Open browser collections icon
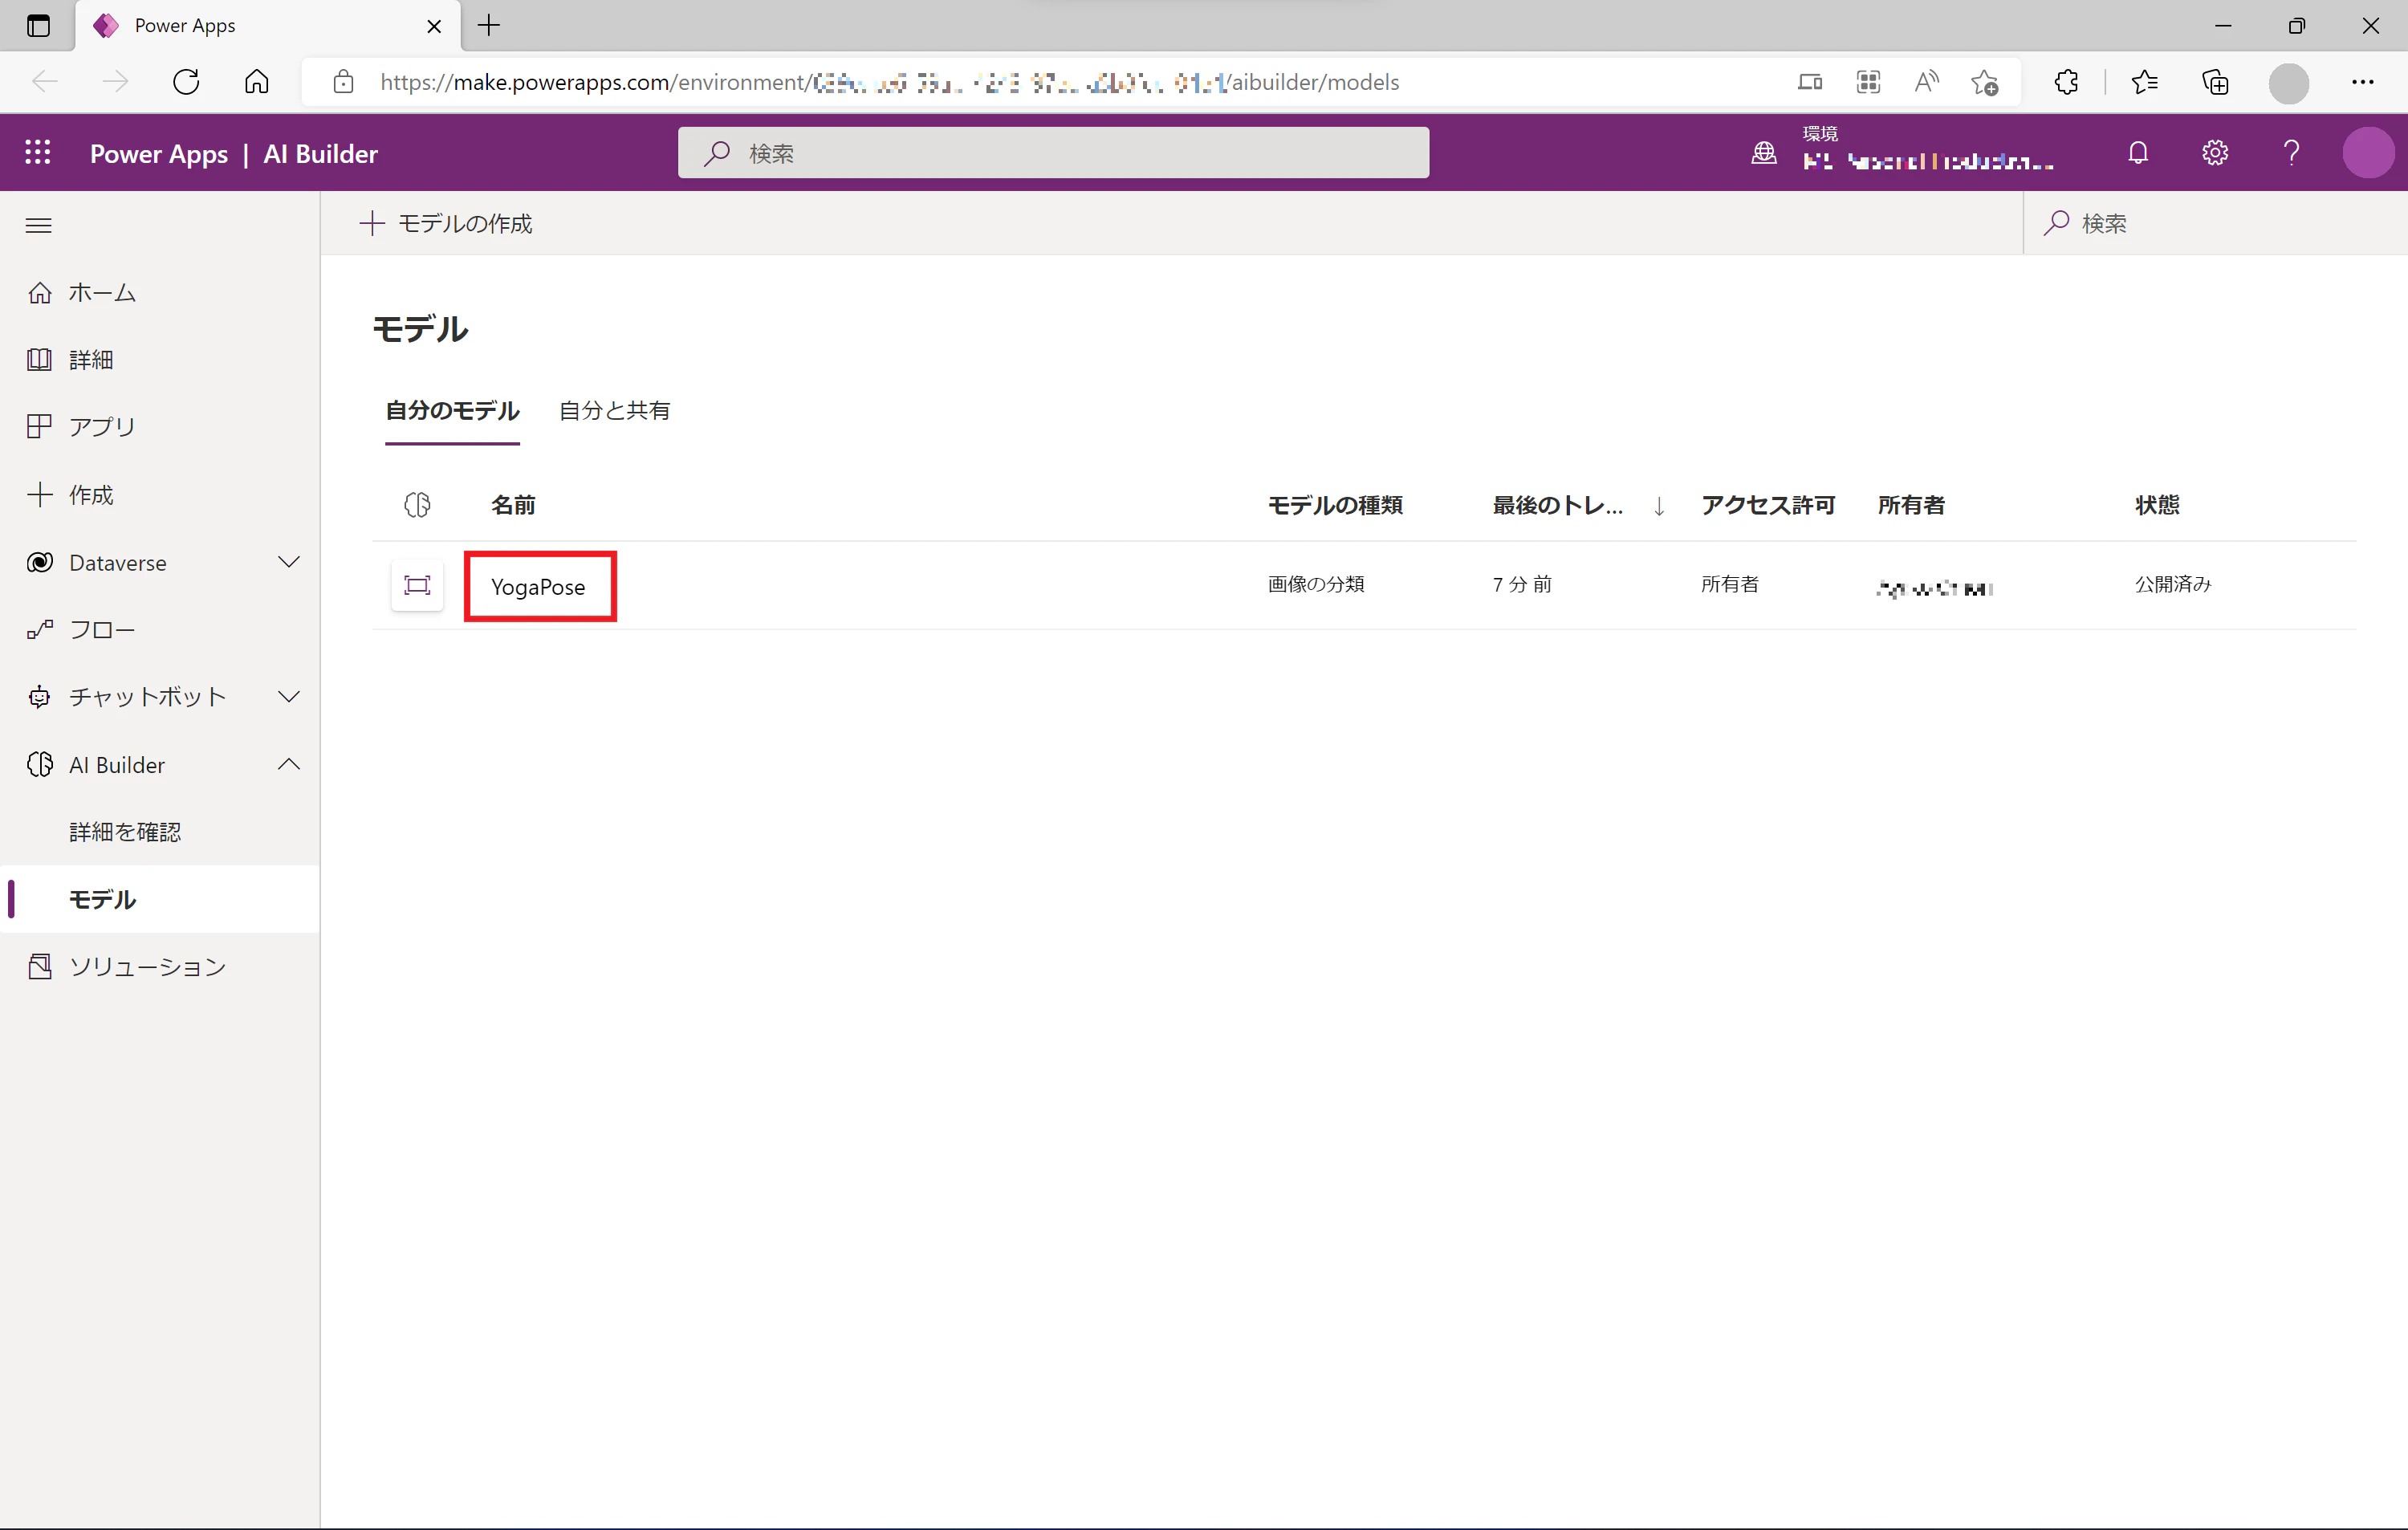2408x1530 pixels. pos(2215,82)
